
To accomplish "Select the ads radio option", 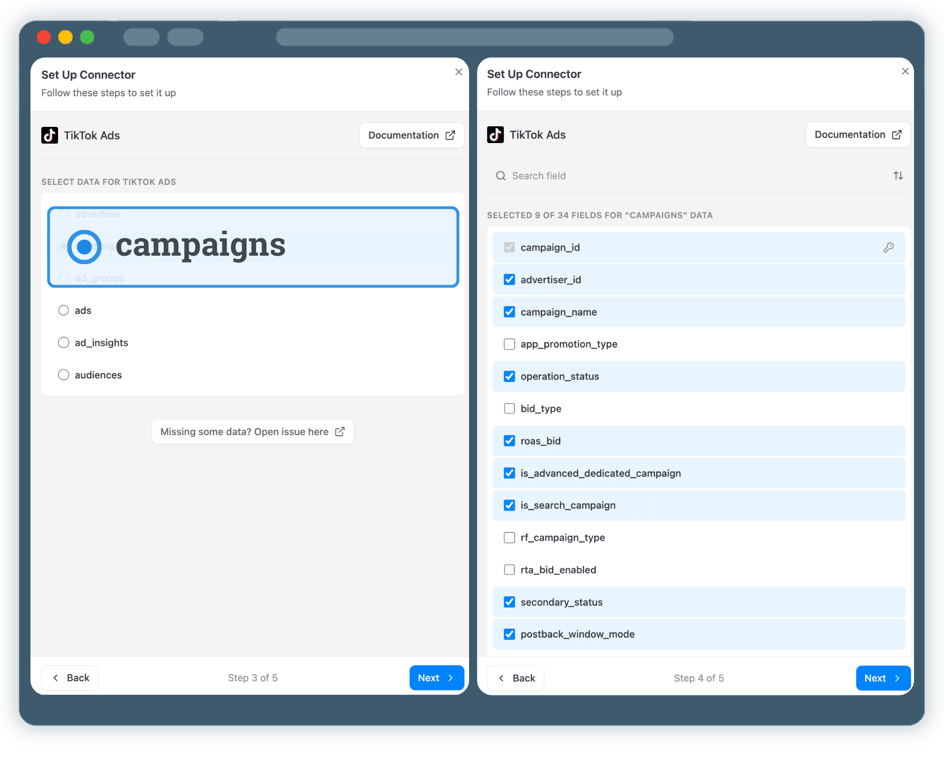I will coord(63,311).
